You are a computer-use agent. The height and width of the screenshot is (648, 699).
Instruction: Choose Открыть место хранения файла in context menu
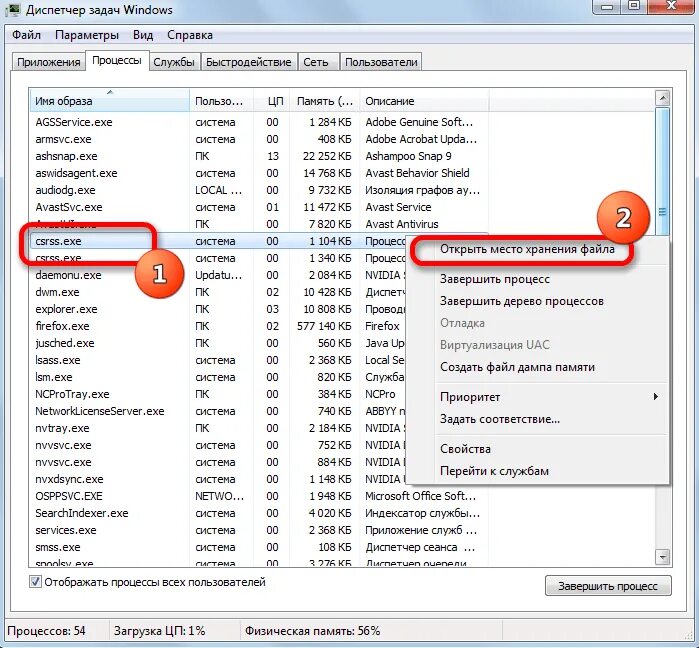pyautogui.click(x=527, y=249)
